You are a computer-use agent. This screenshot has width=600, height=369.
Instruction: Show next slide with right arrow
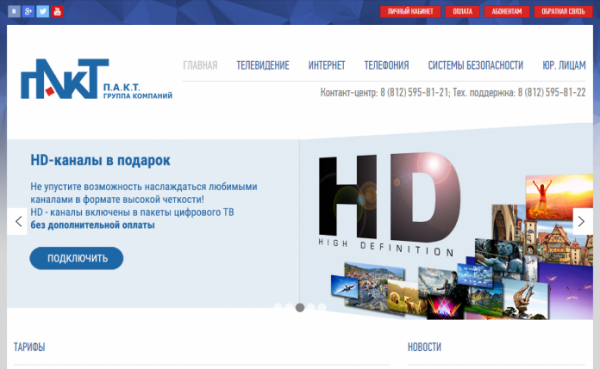[x=582, y=221]
